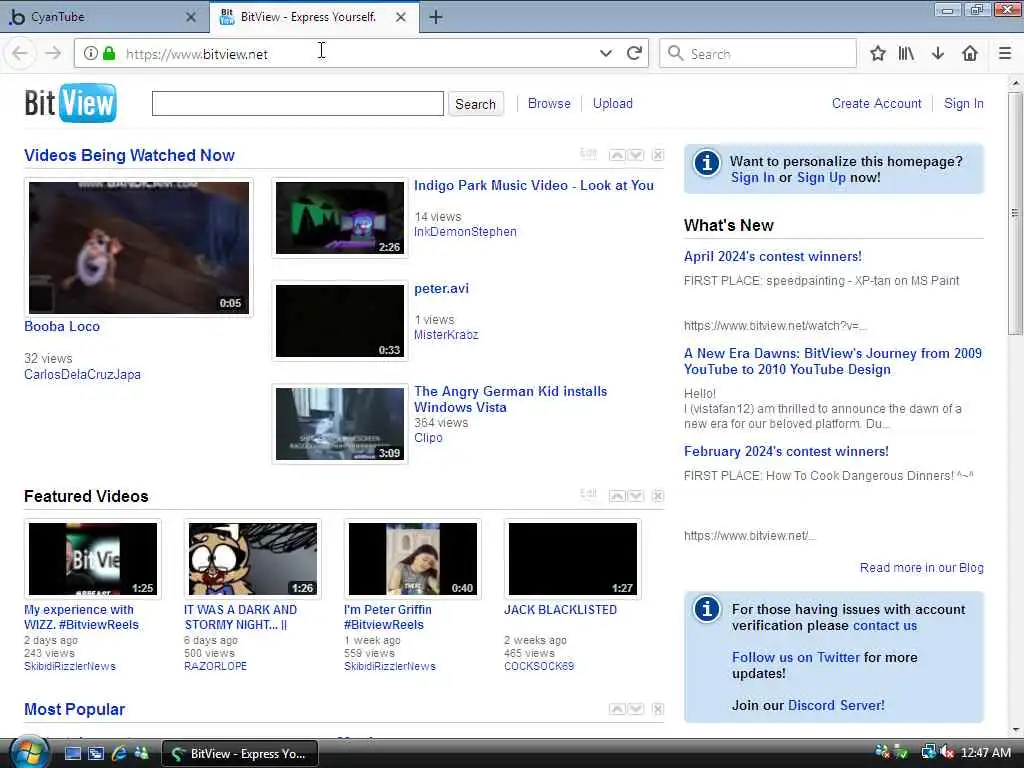
Task: Click the taskbar clock showing 12:47 AM
Action: click(x=986, y=753)
